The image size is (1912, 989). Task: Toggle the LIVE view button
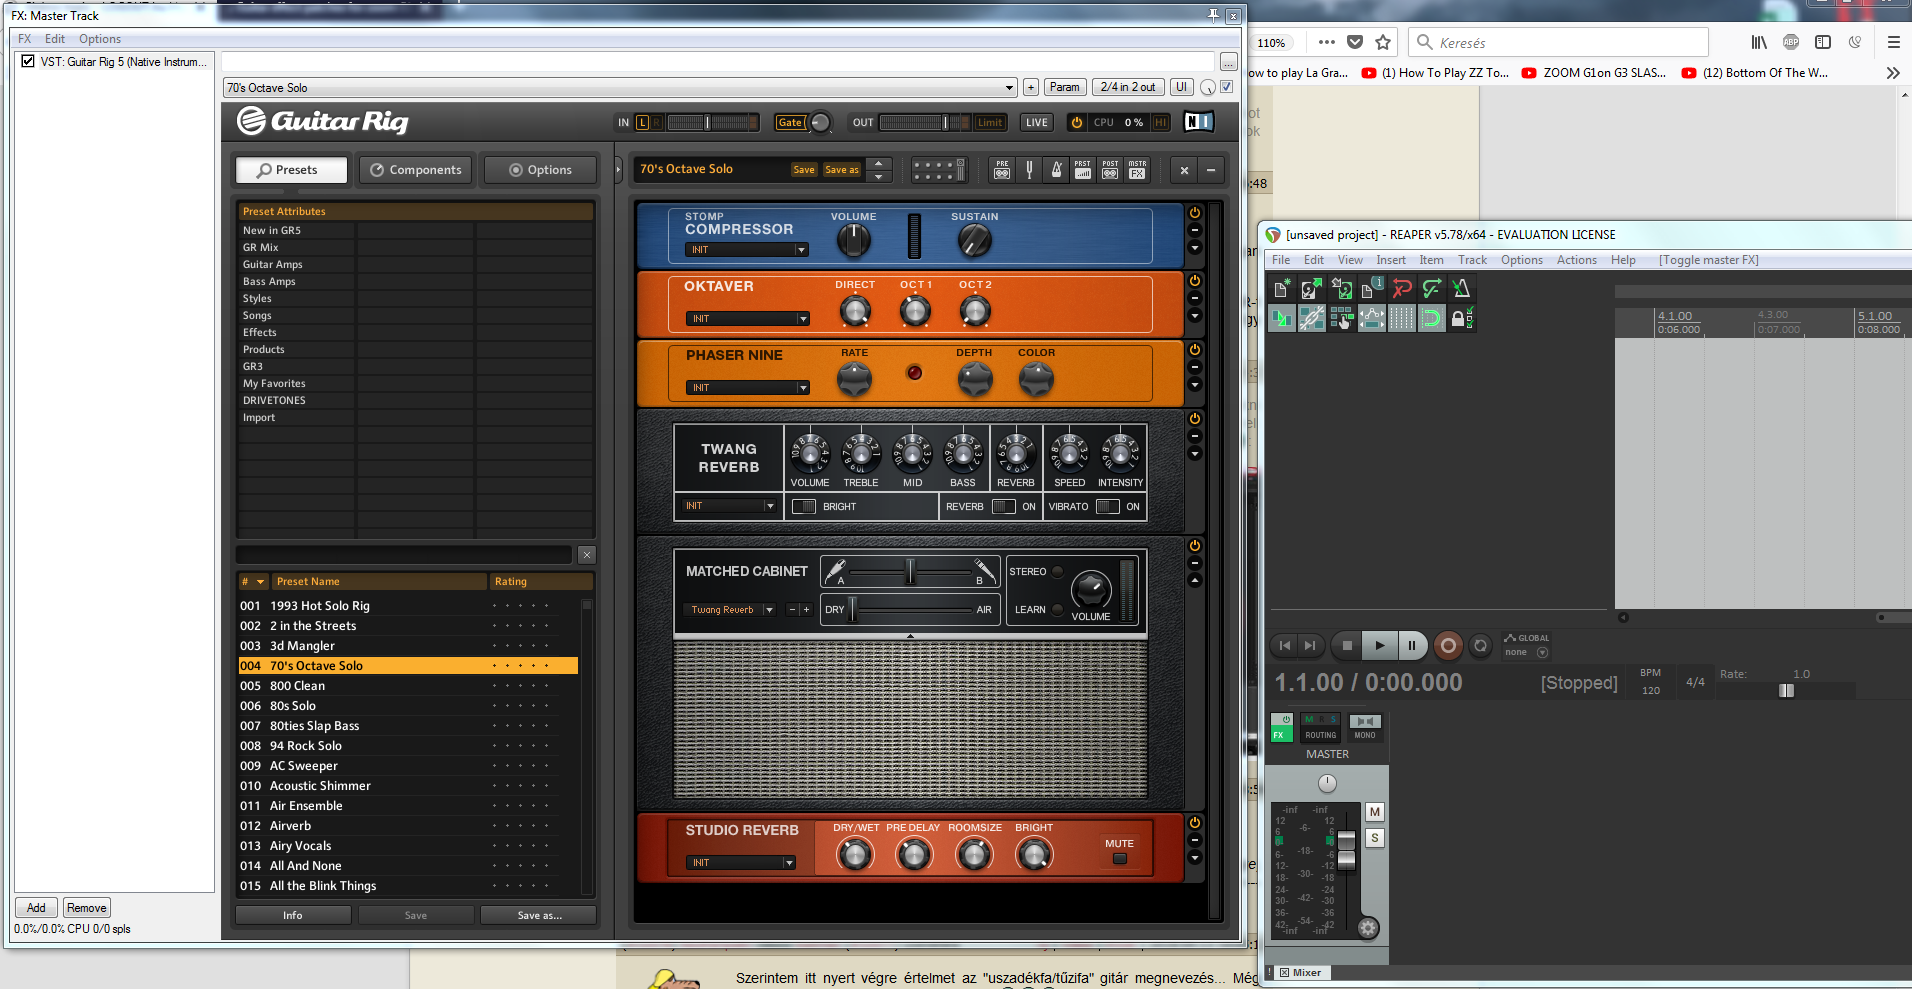(x=1037, y=123)
